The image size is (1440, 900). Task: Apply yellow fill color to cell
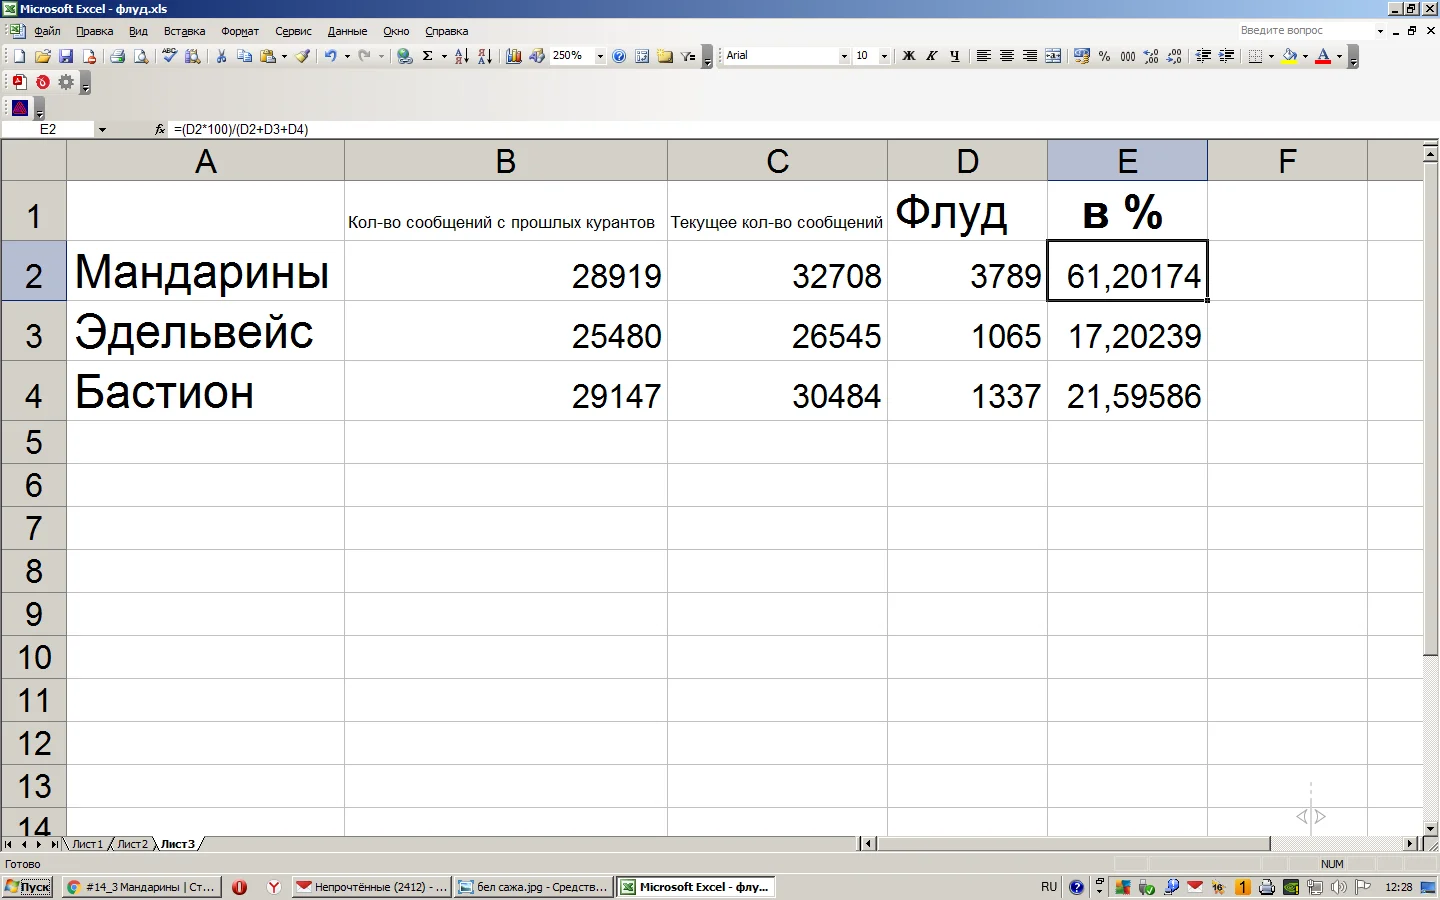pyautogui.click(x=1290, y=56)
